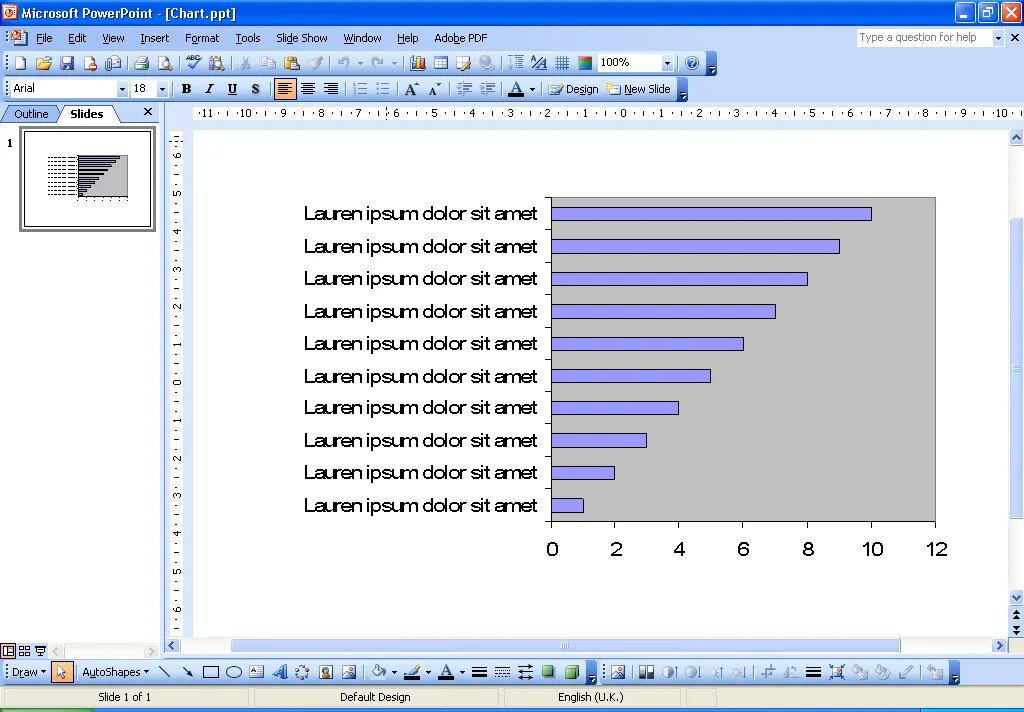1024x712 pixels.
Task: Click the Line Color brush swatch
Action: click(x=412, y=672)
